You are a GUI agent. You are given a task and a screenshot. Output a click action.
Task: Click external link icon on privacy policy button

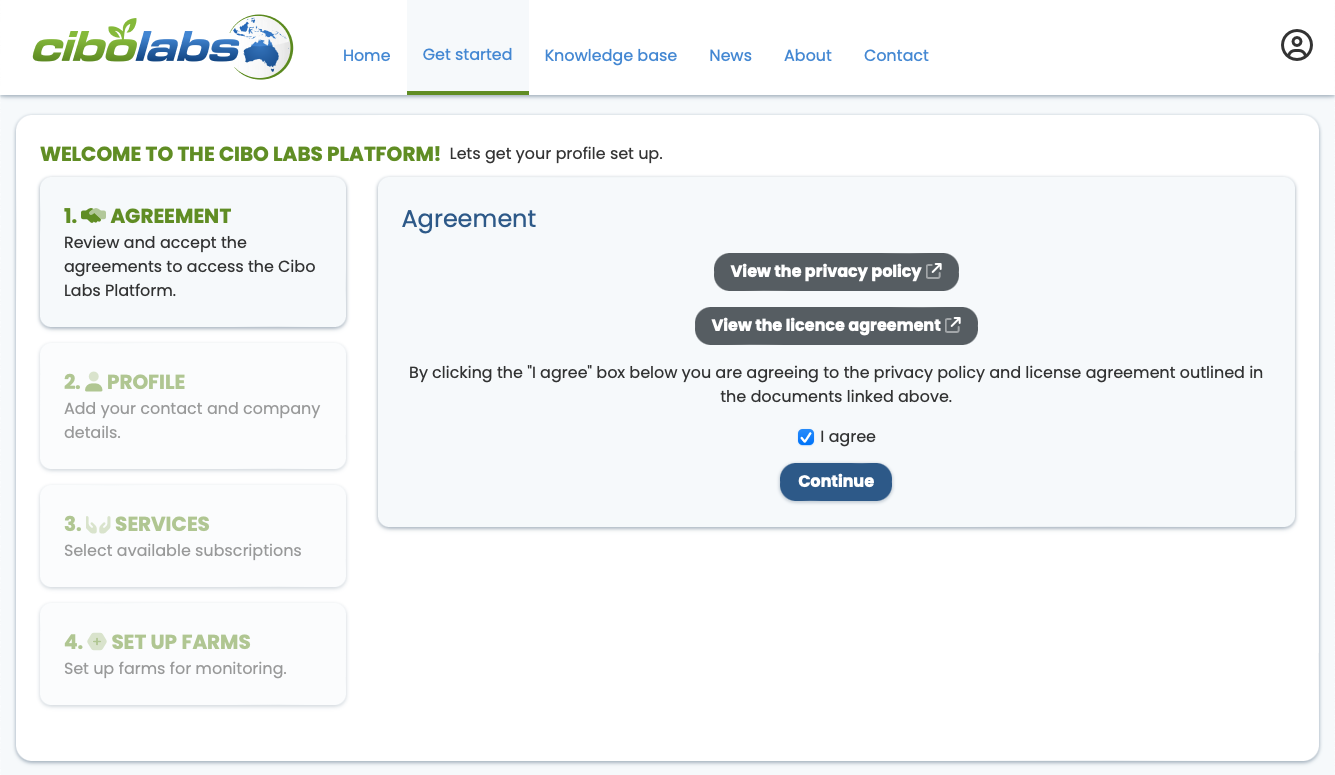click(x=934, y=271)
